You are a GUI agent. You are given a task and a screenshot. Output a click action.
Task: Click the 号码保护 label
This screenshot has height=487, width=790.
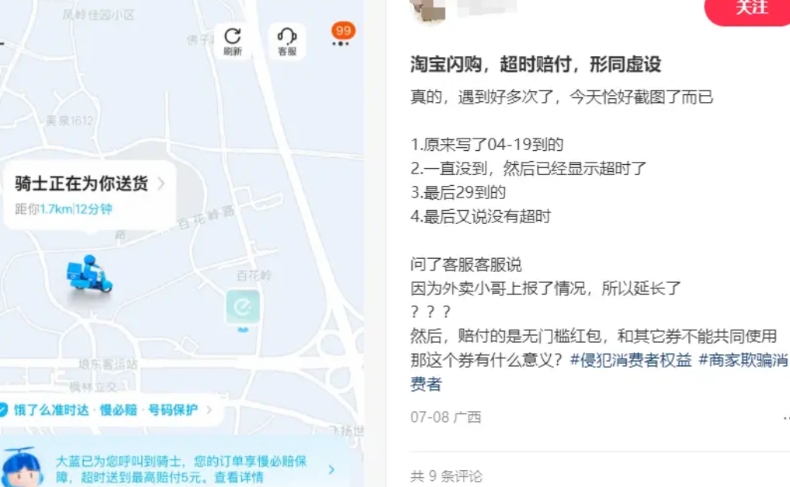coord(172,410)
